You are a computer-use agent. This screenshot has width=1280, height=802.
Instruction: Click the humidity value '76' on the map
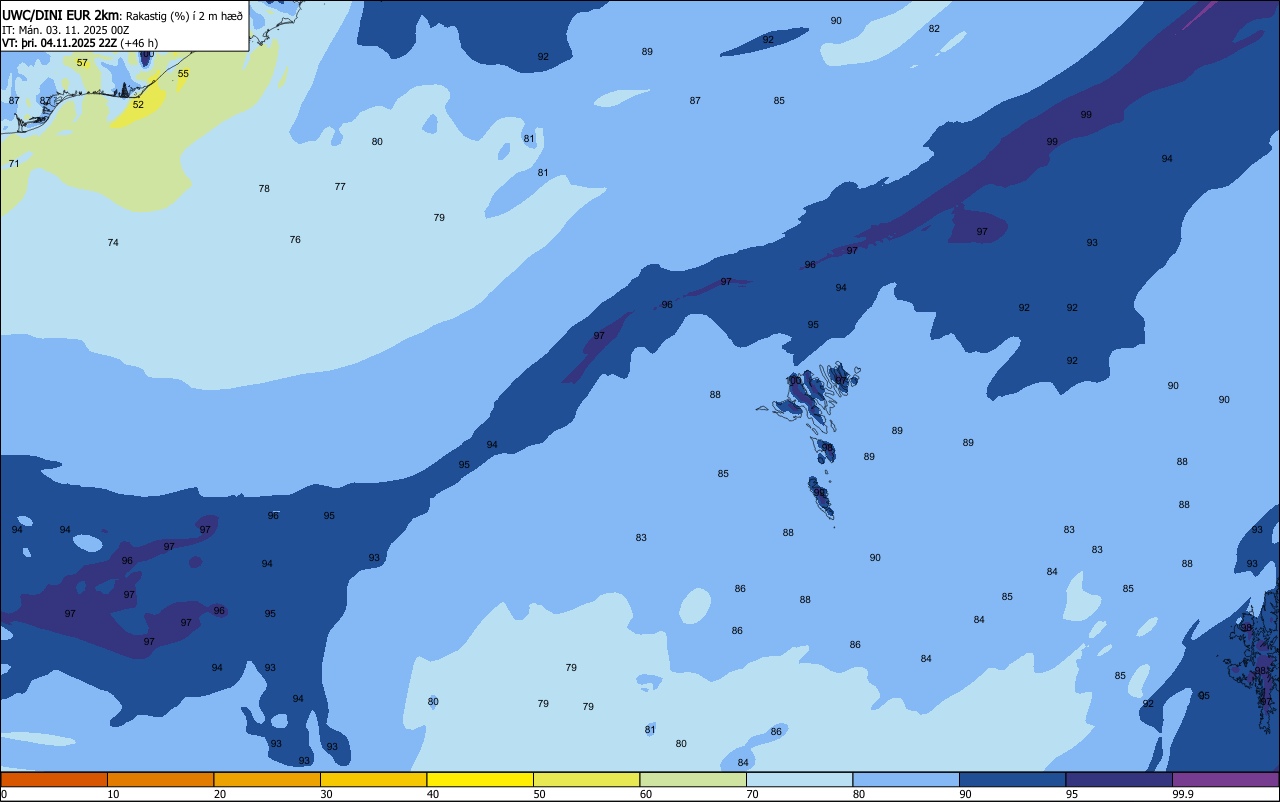coord(295,240)
